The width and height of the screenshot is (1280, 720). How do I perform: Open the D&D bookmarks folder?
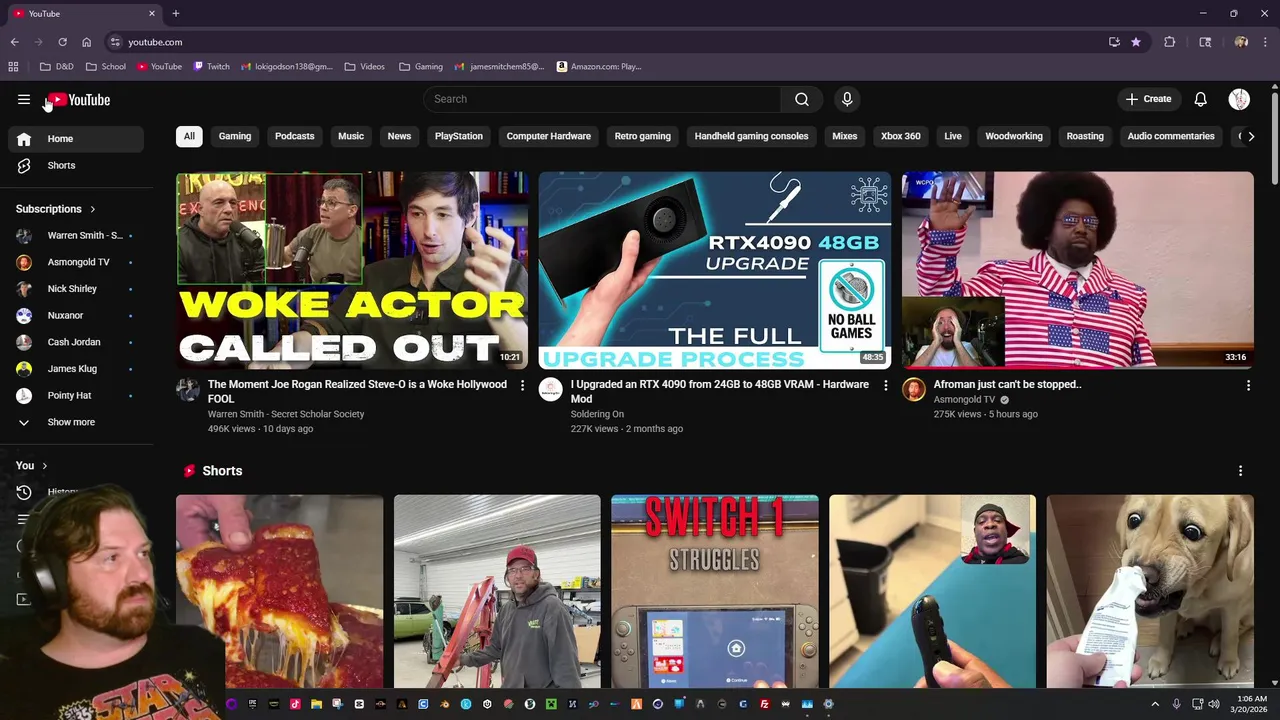pos(57,67)
